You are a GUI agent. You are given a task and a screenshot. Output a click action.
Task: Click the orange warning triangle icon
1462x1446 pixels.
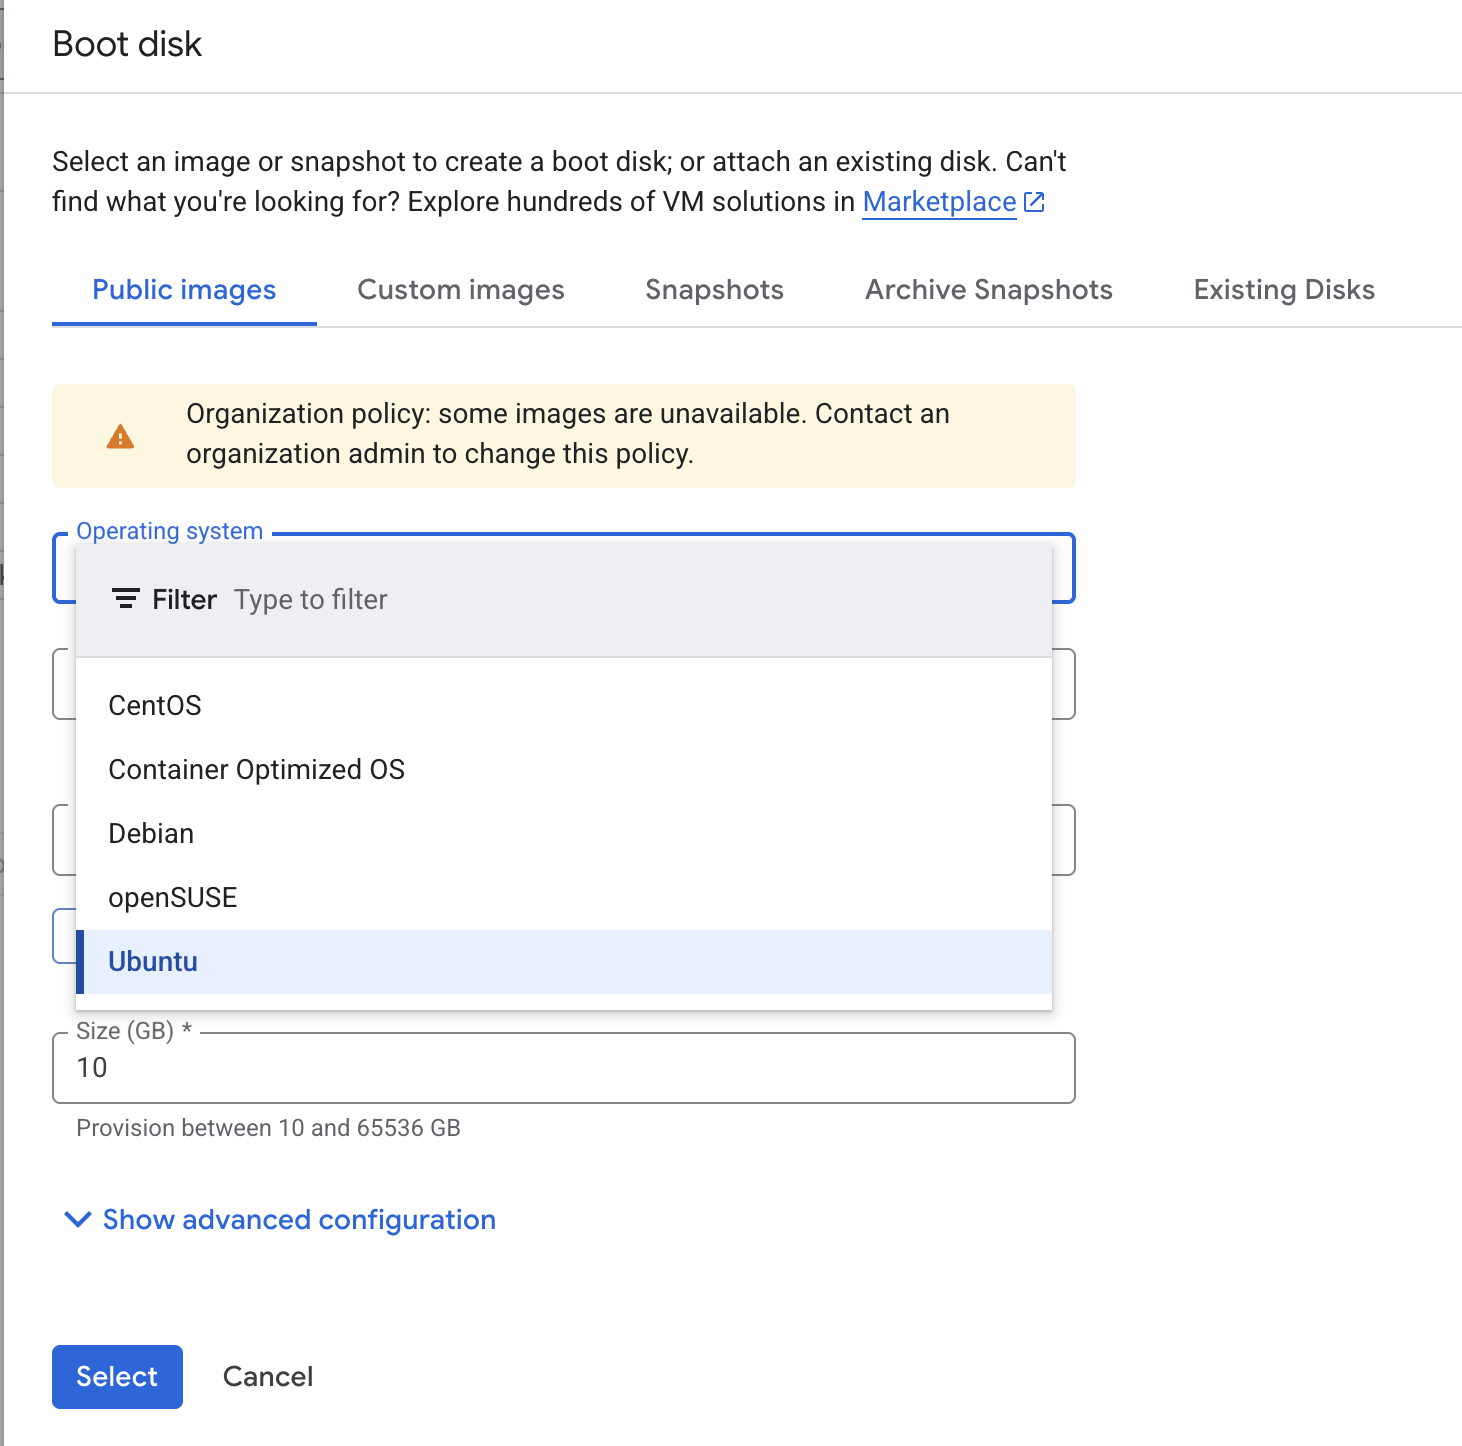(x=120, y=437)
